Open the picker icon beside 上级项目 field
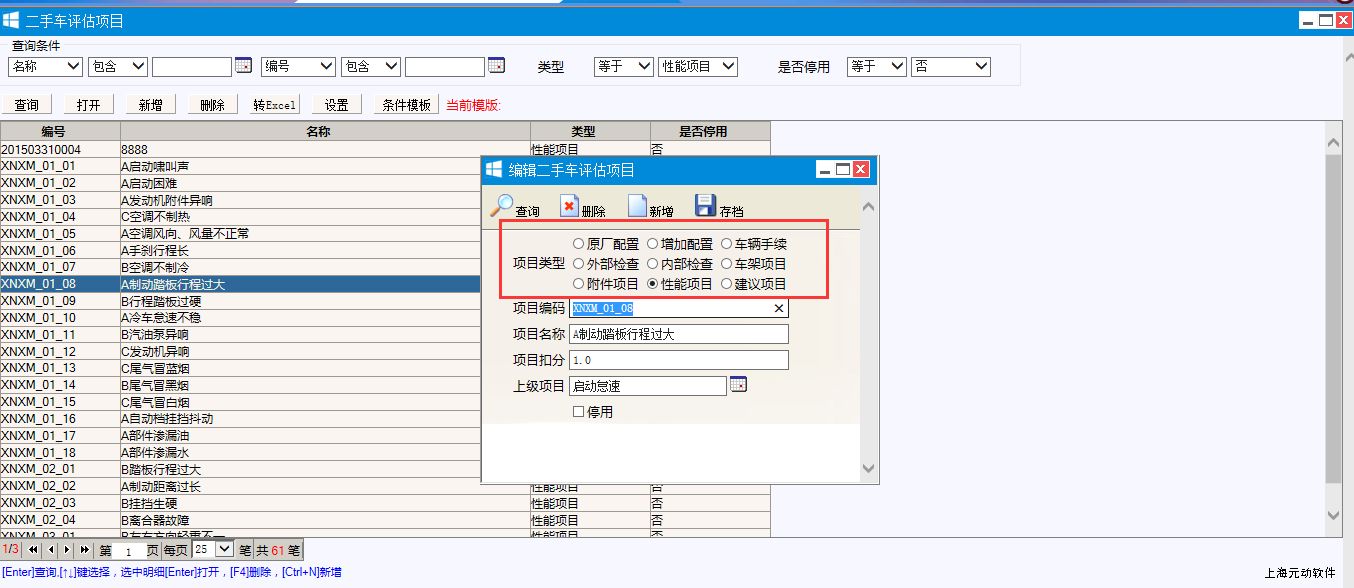 pyautogui.click(x=738, y=385)
